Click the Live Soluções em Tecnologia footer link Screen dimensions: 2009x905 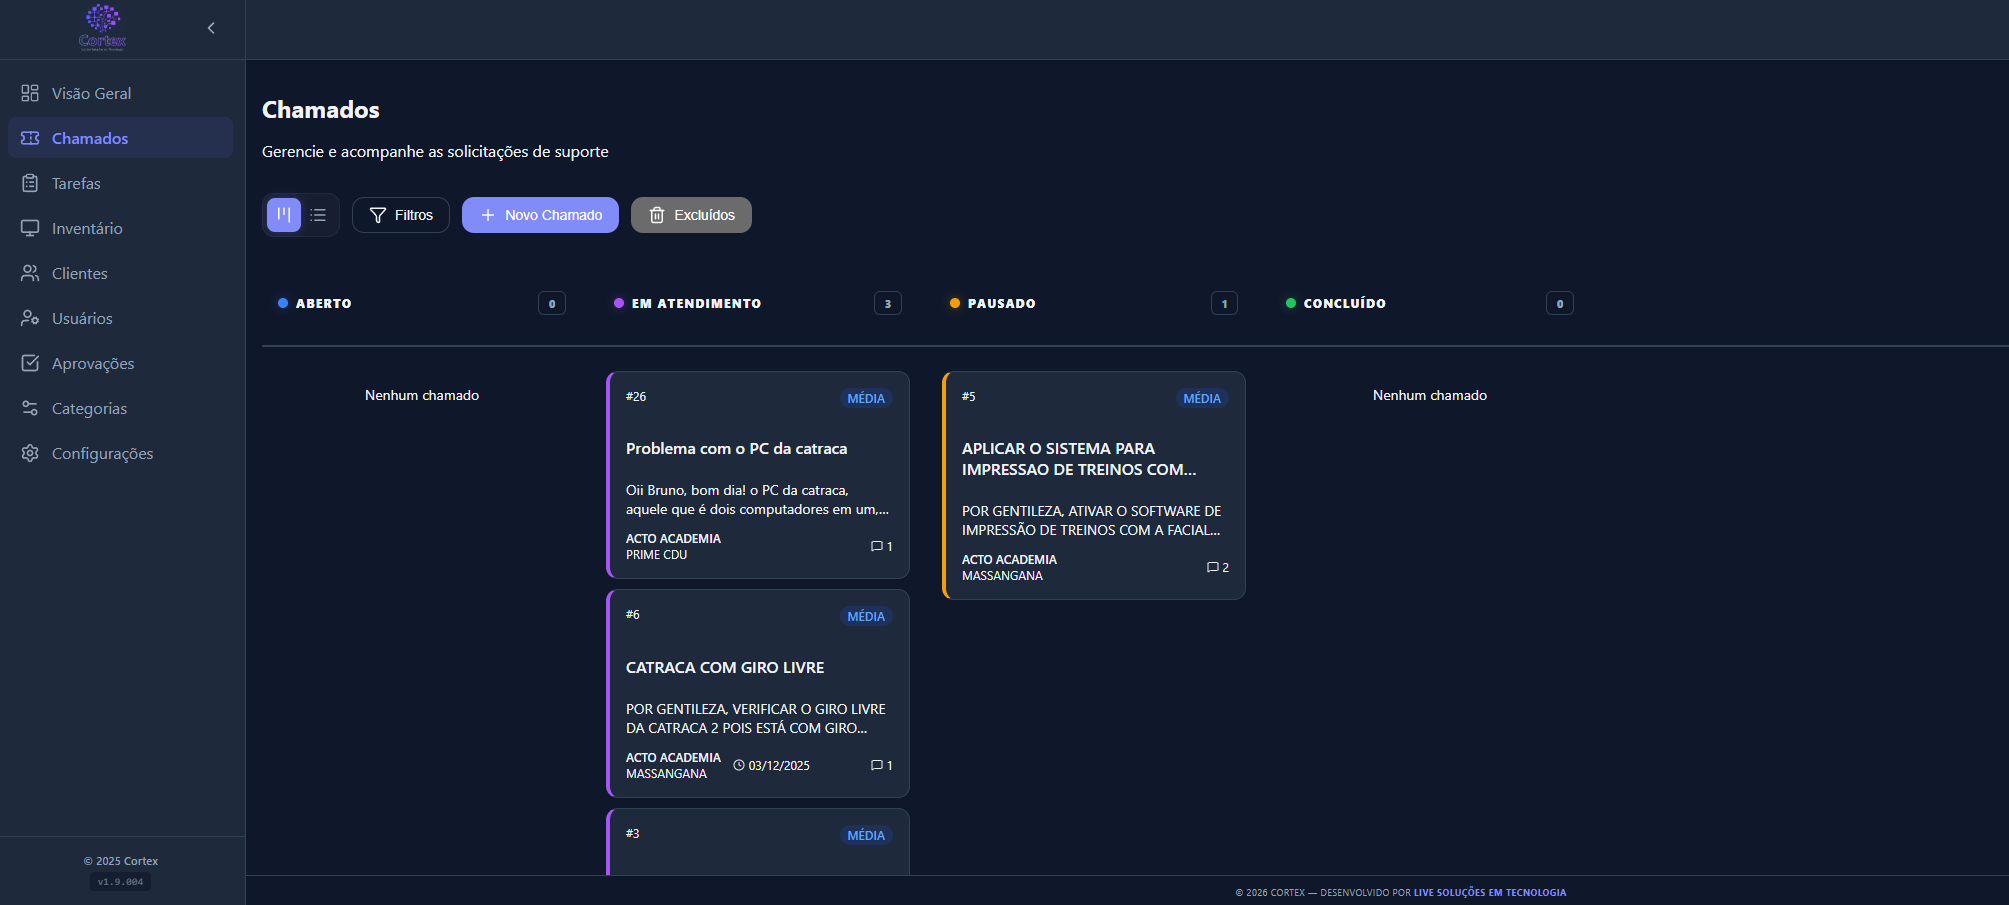1489,892
